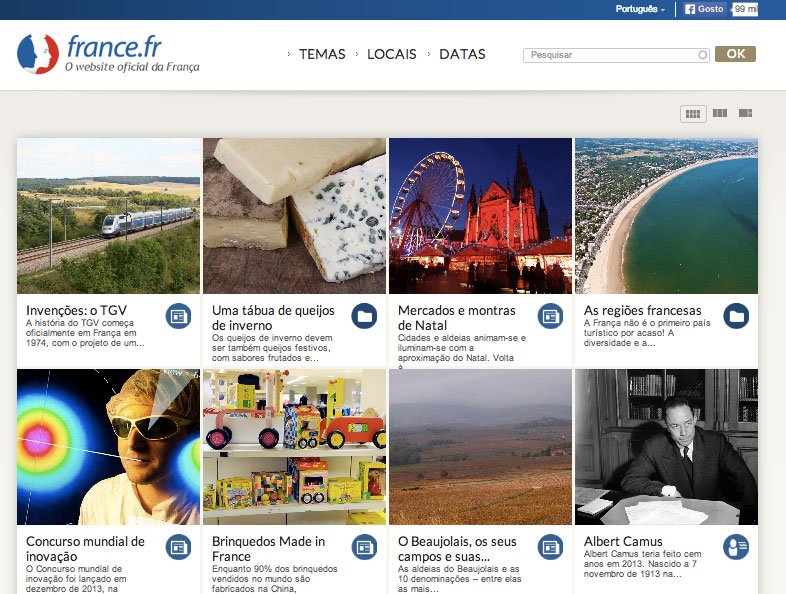Switch to the mosaic layout view
This screenshot has height=594, width=786.
pyautogui.click(x=745, y=114)
